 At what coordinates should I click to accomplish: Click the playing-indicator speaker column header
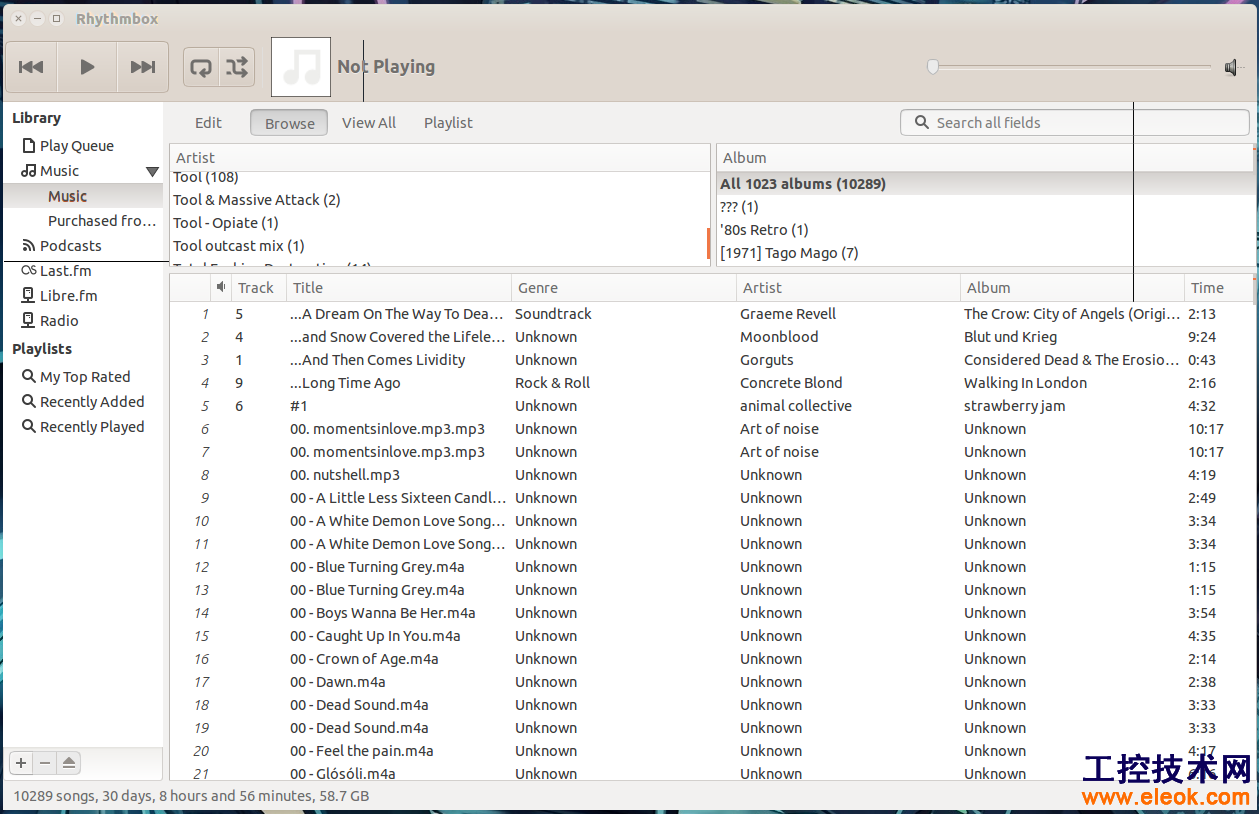(x=221, y=288)
